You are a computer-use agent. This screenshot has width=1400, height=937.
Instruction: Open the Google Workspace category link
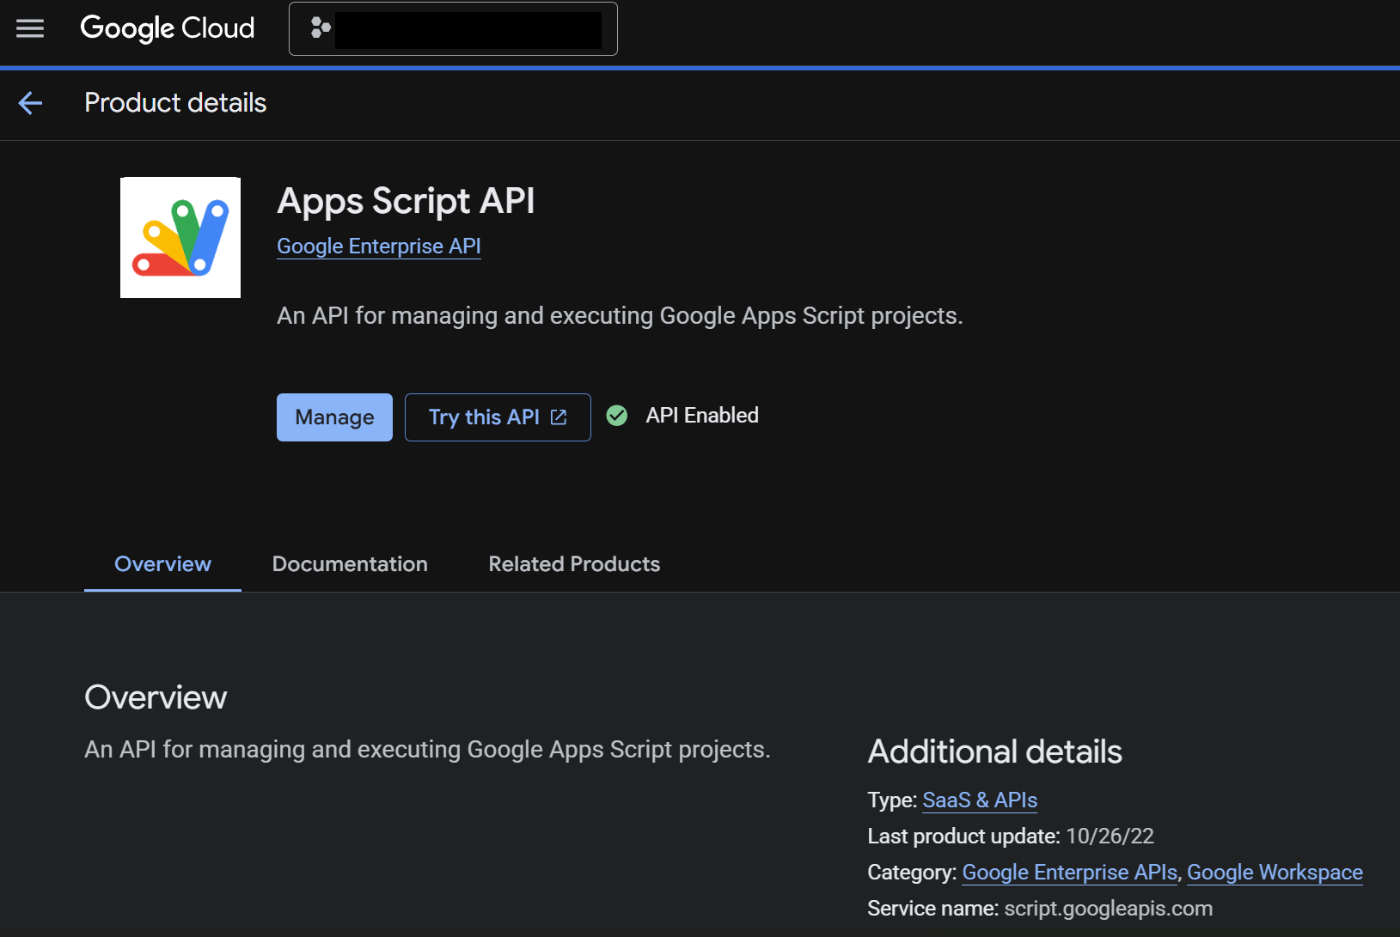pyautogui.click(x=1275, y=872)
